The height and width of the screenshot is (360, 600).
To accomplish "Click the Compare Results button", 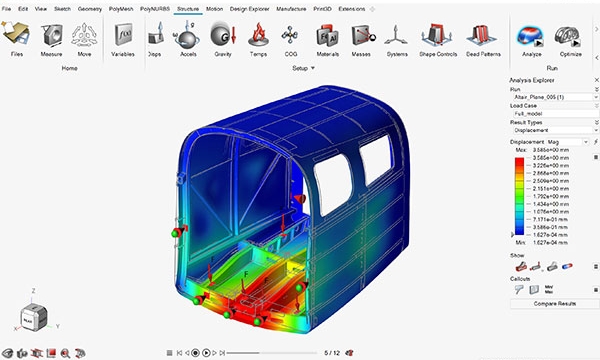I will click(x=554, y=303).
